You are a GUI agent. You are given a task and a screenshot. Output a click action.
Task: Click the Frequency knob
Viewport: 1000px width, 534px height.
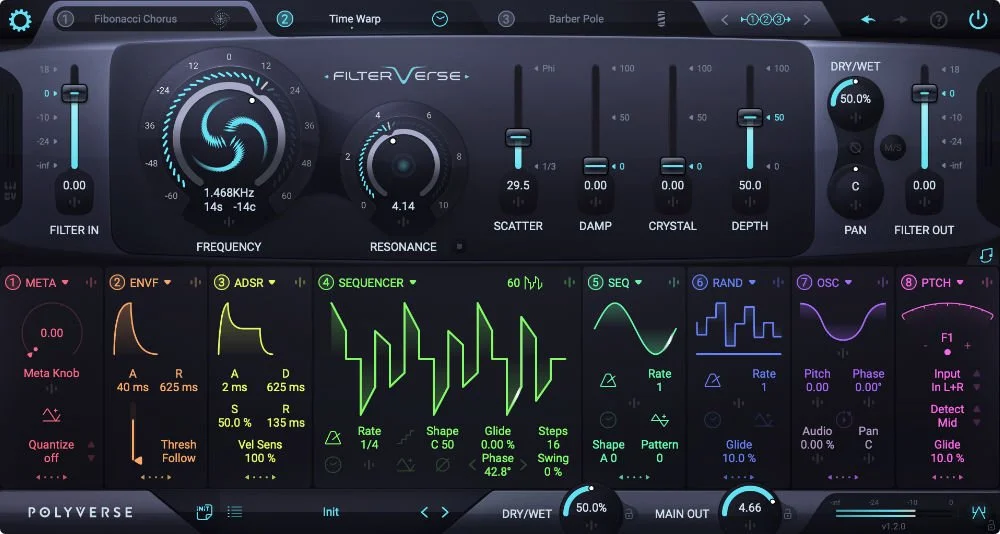coord(229,135)
